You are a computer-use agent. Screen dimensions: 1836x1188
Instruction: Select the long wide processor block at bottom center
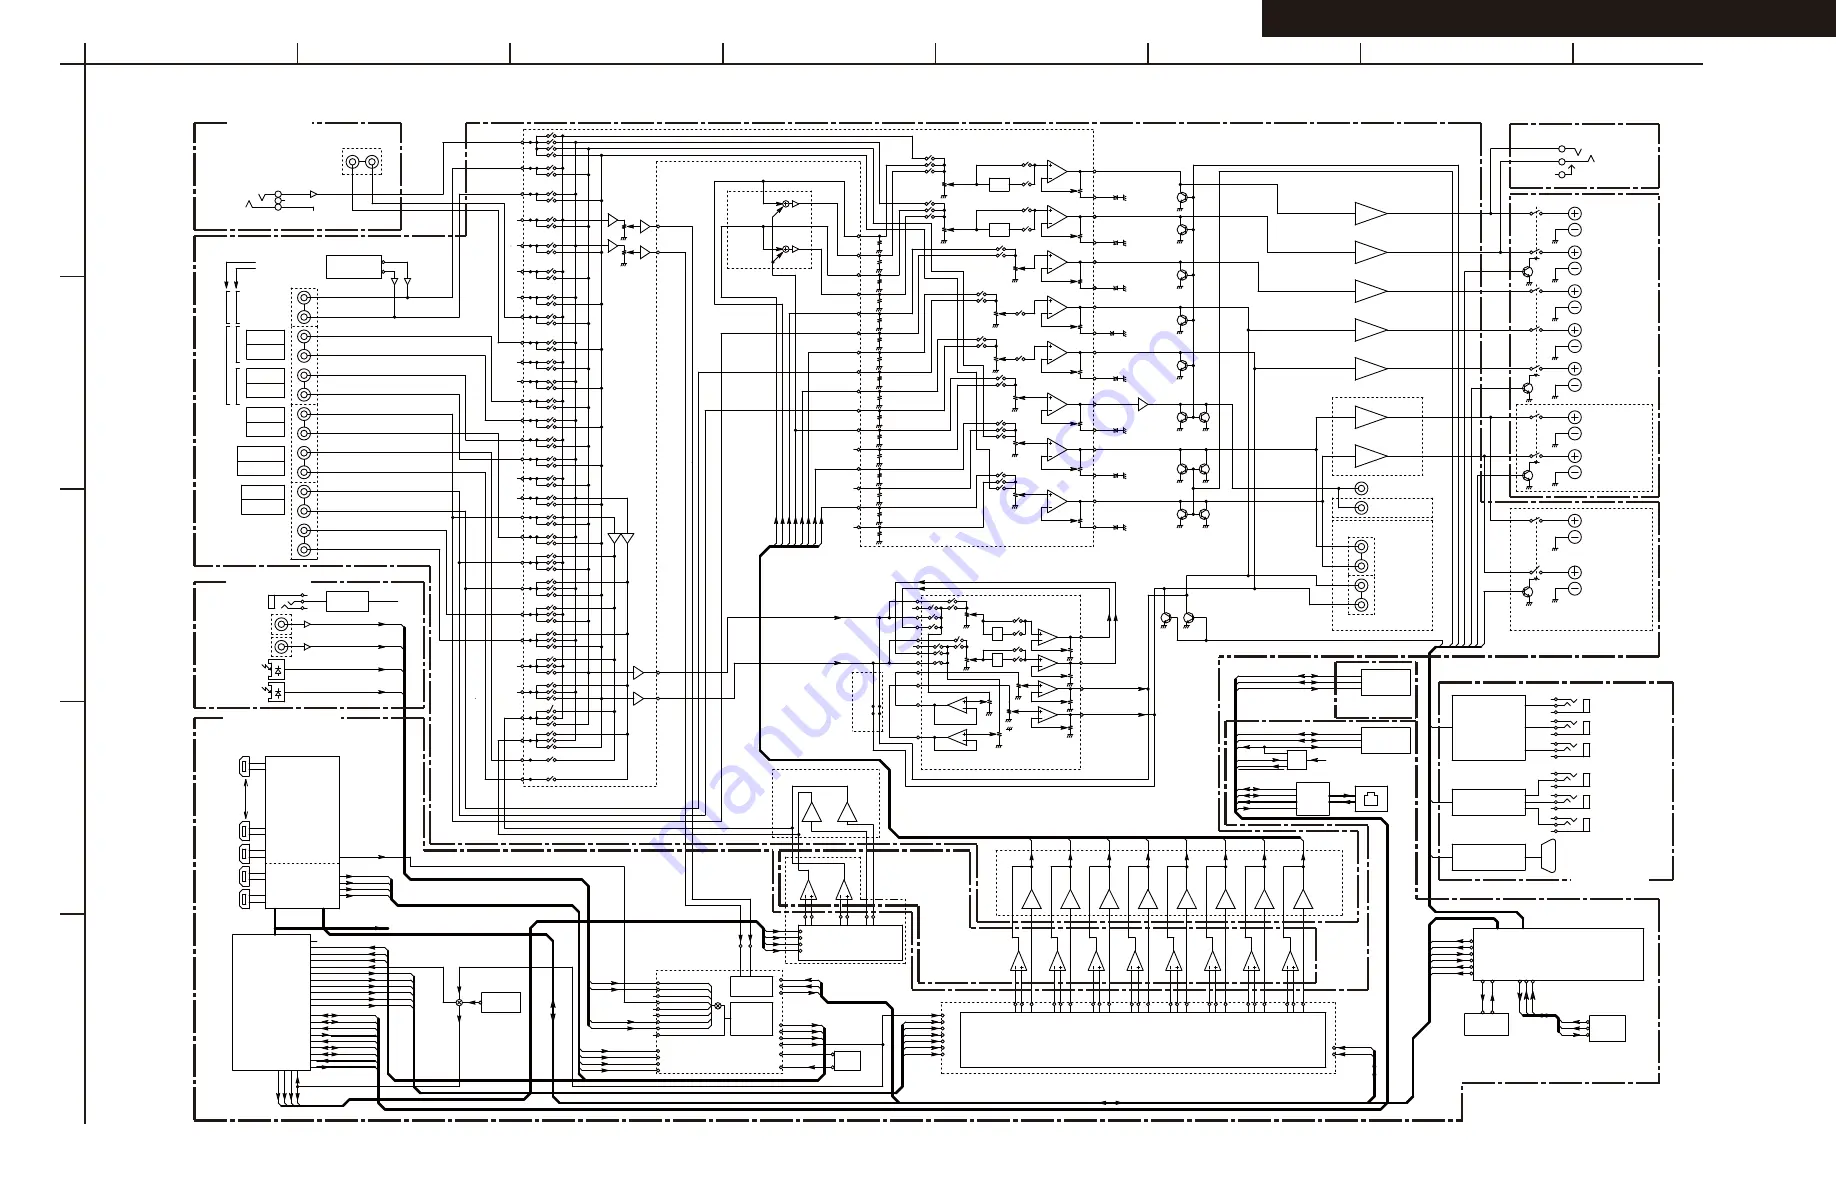point(1142,1040)
